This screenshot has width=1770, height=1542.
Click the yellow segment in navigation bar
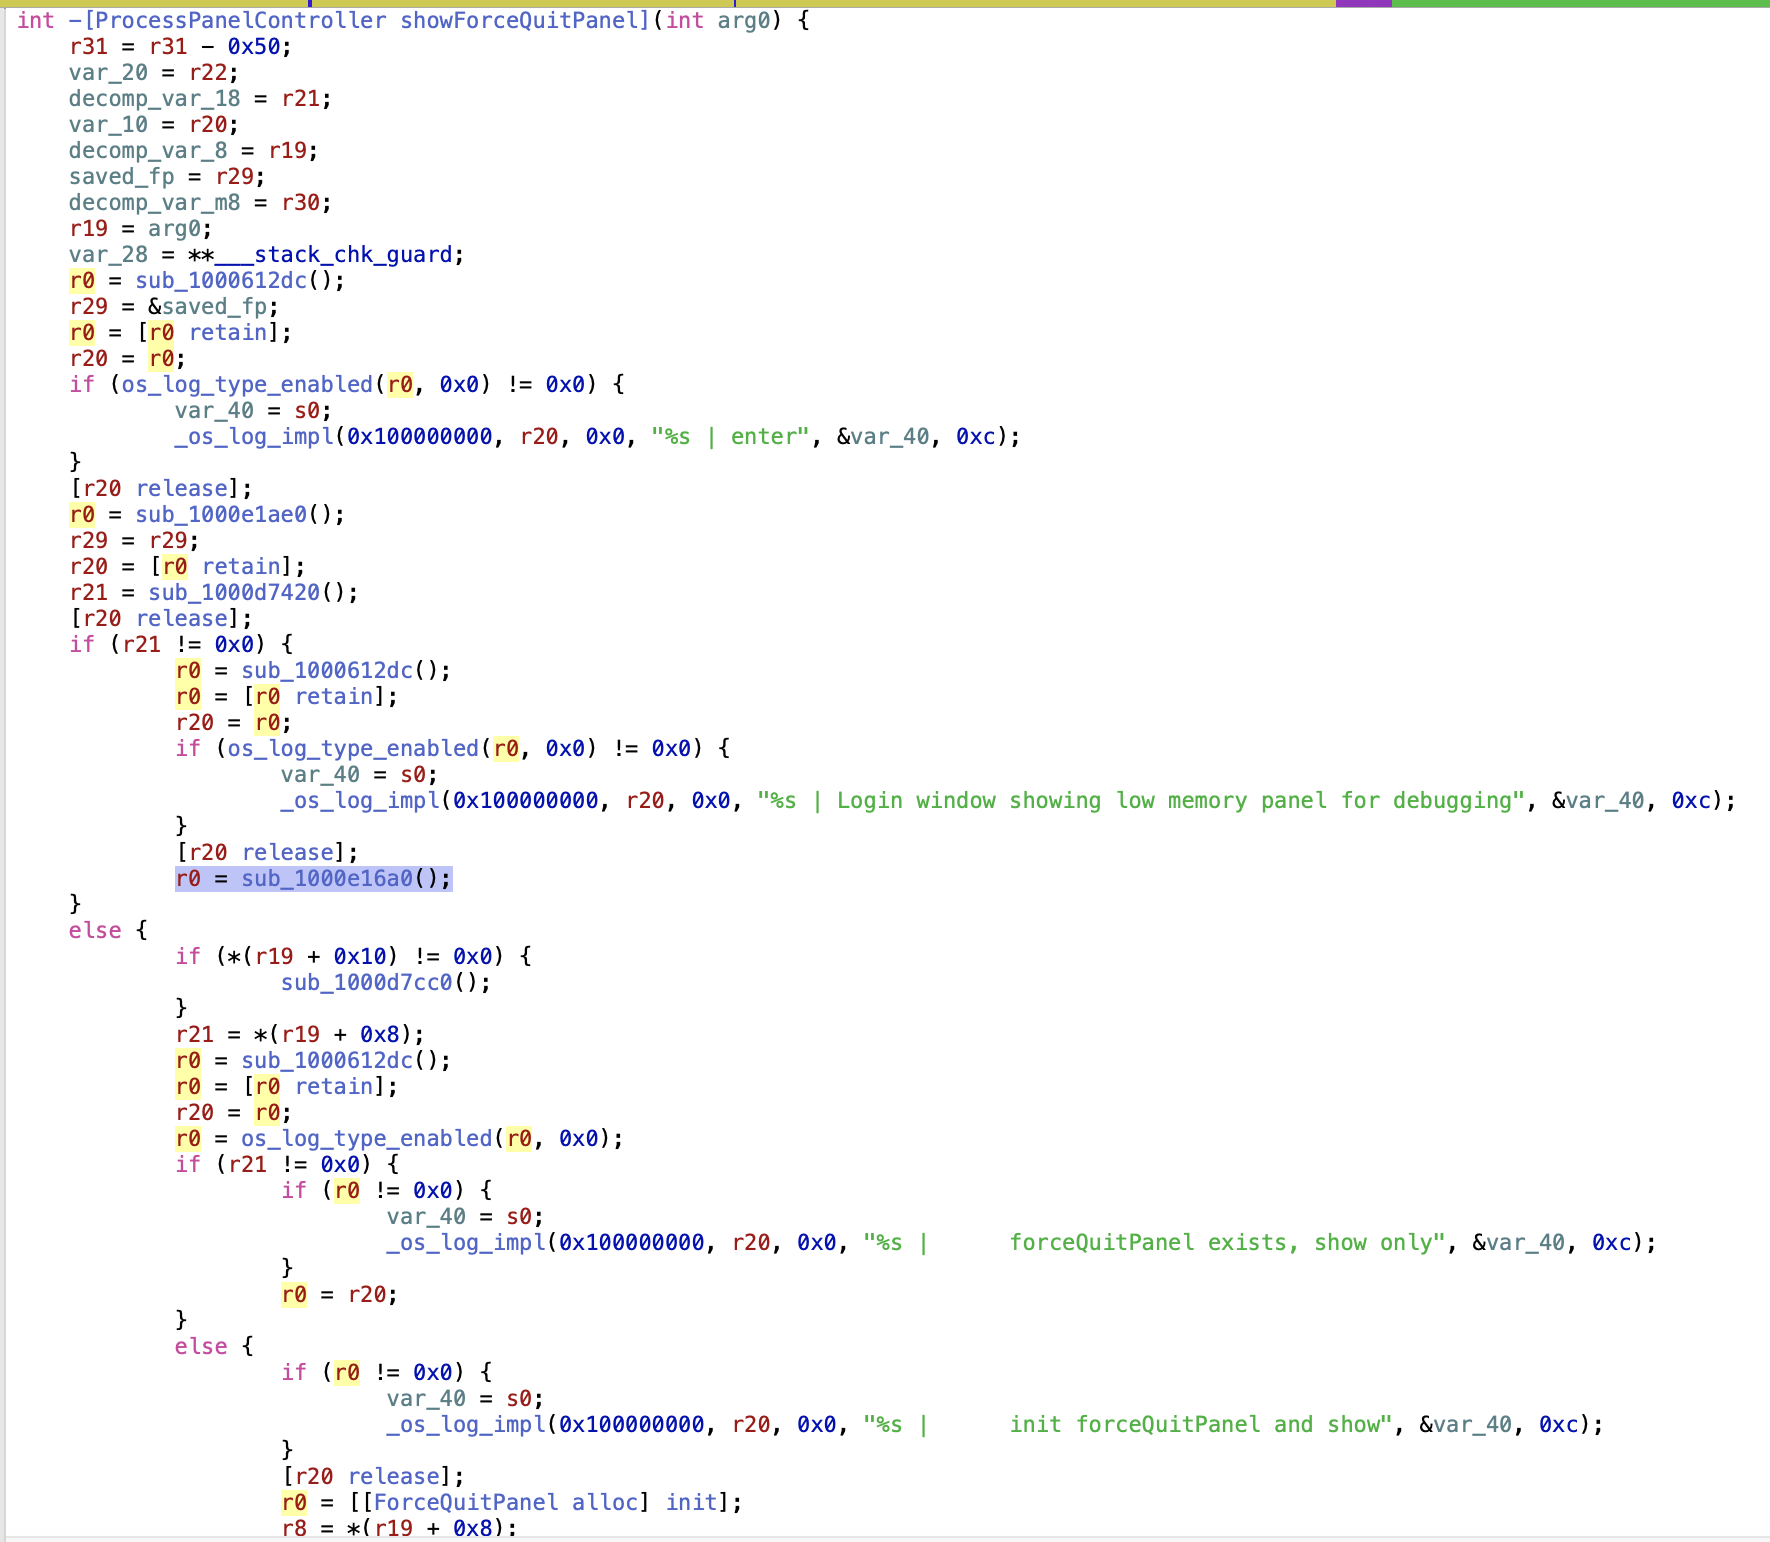tap(1000, 3)
